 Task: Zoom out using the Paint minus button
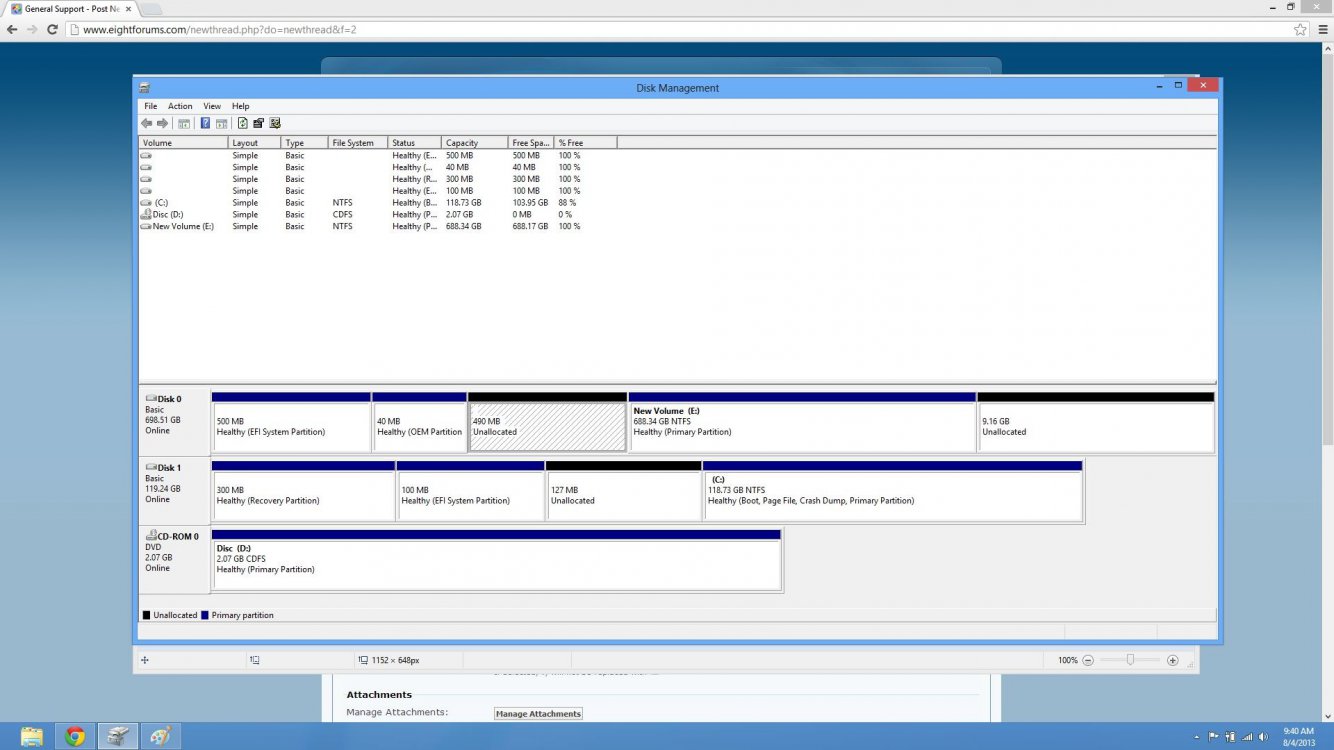click(1088, 660)
